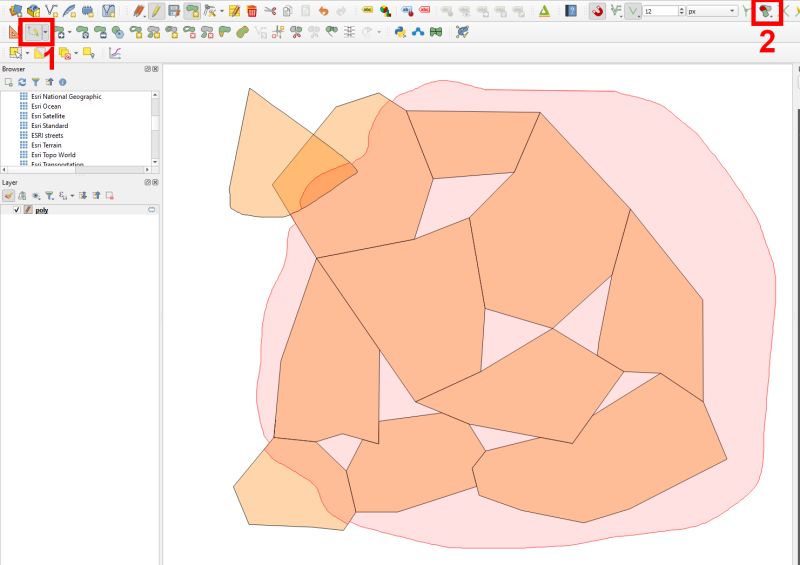Expand all in Layer panel
Viewport: 800px width, 565px height.
(83, 195)
